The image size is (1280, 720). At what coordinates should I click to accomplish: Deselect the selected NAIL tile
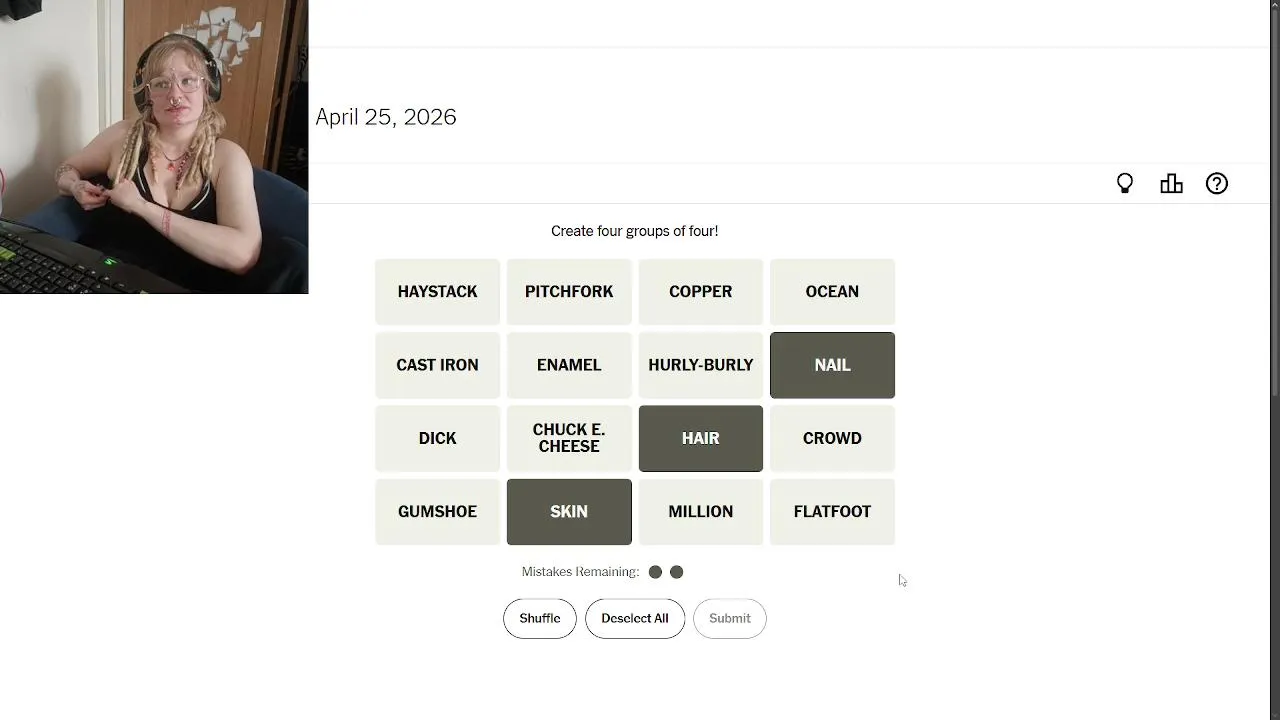coord(832,365)
